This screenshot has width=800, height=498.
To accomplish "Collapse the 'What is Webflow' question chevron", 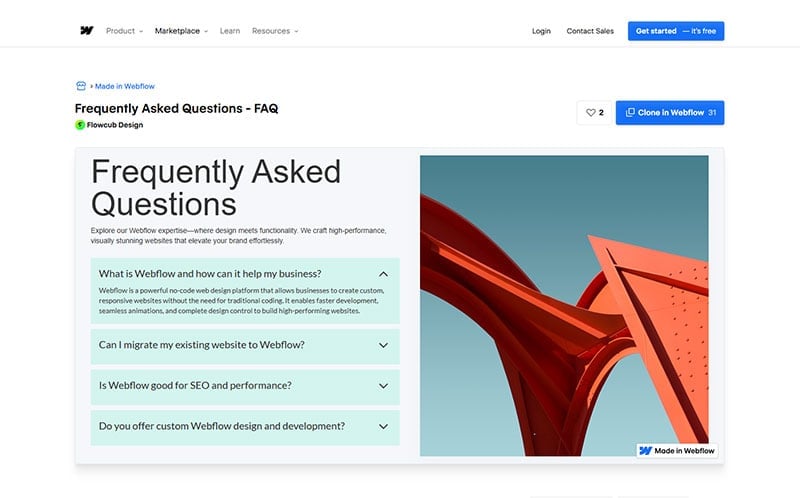I will pyautogui.click(x=383, y=274).
